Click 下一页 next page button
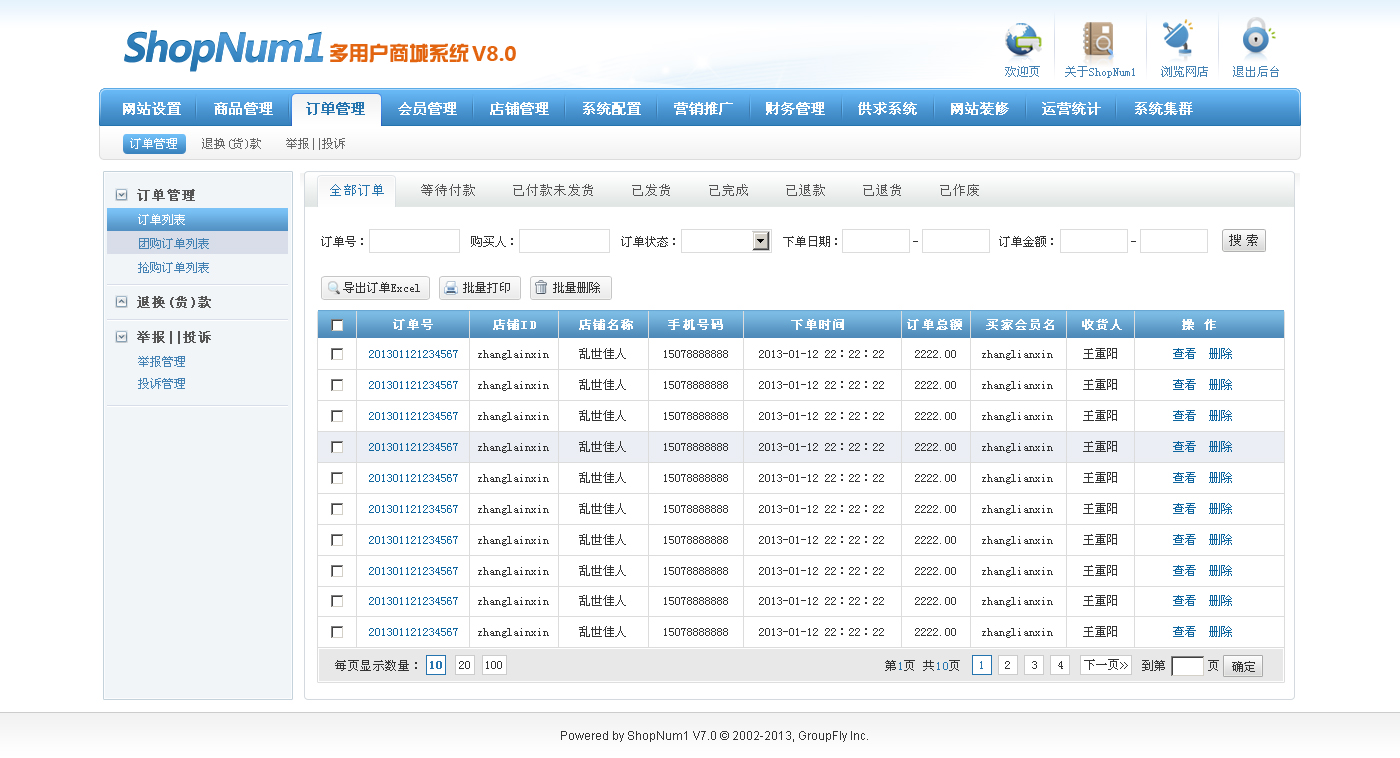This screenshot has height=758, width=1400. 1106,665
